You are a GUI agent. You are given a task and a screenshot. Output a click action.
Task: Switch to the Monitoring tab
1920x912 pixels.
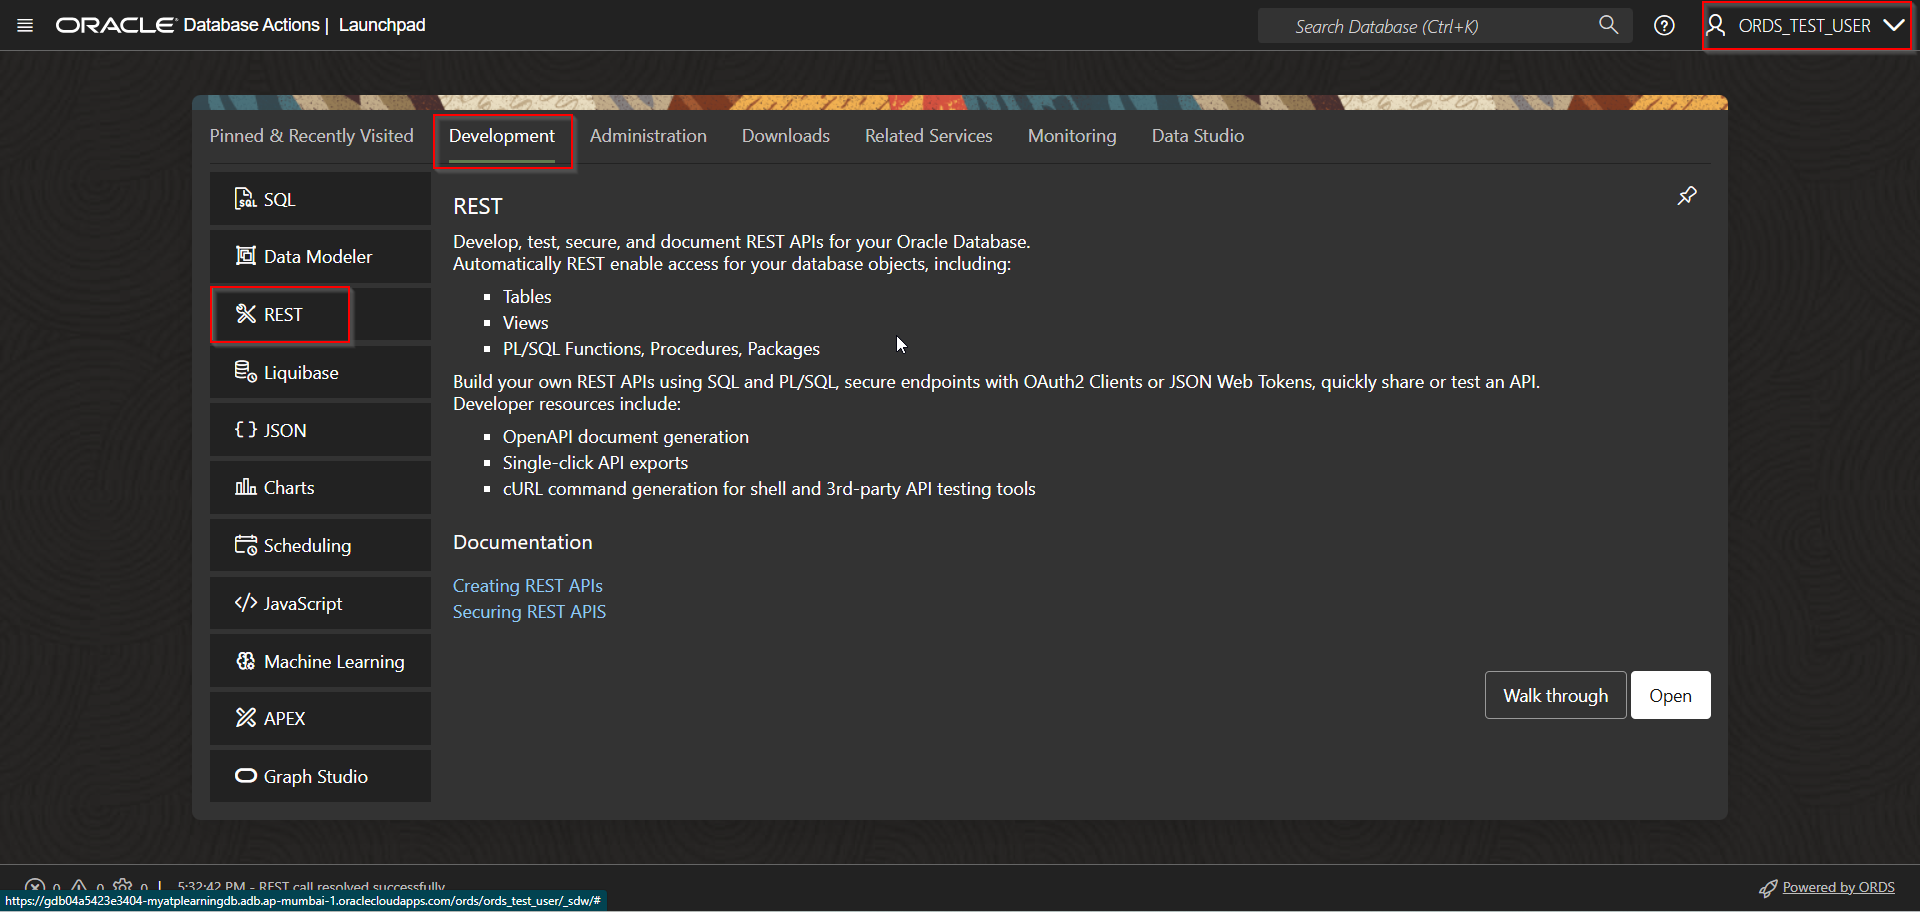1071,135
